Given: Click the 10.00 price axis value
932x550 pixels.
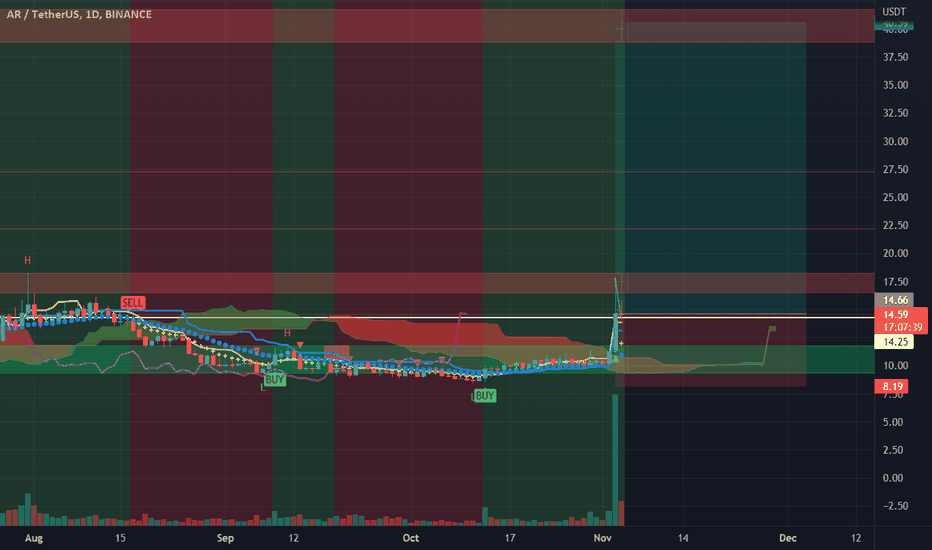Looking at the screenshot, I should coord(895,366).
